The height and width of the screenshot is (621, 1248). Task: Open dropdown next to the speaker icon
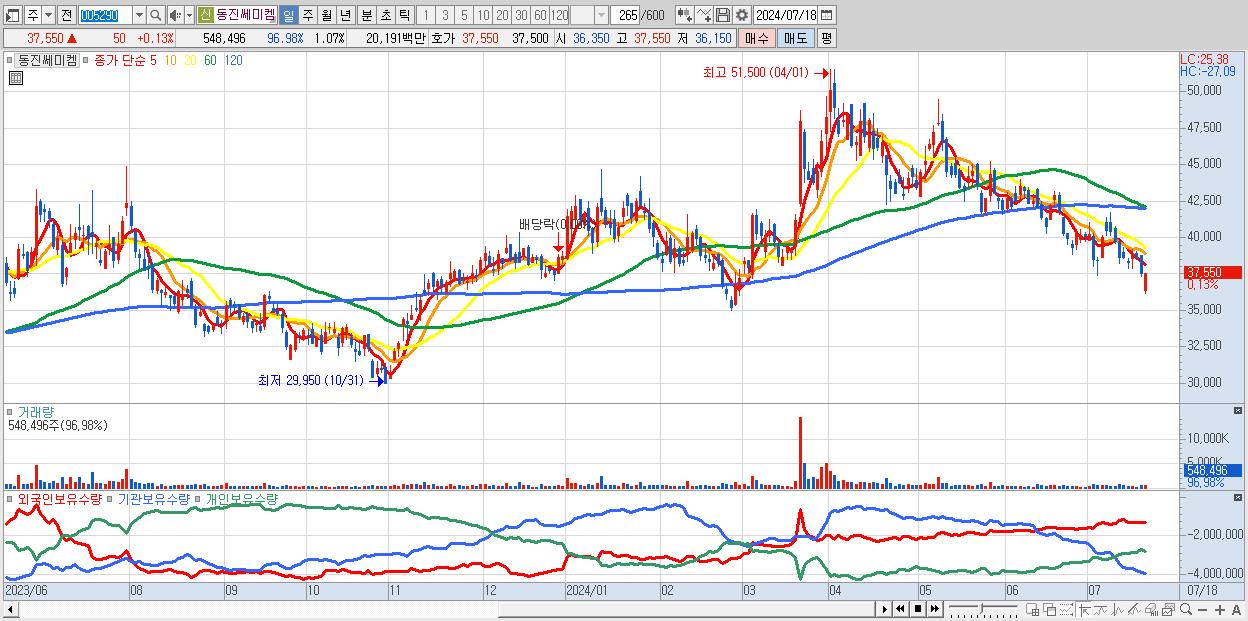click(x=189, y=15)
